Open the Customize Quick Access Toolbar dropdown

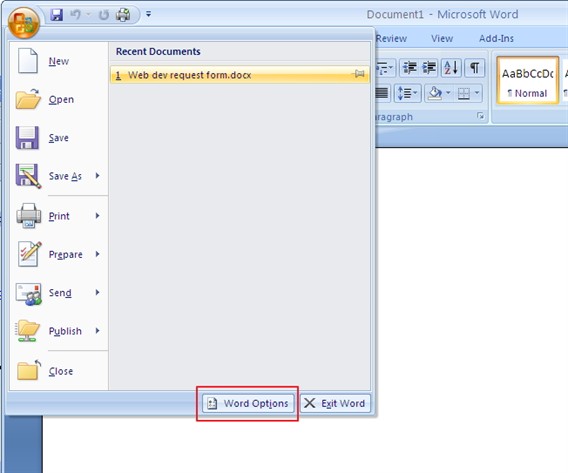[149, 14]
